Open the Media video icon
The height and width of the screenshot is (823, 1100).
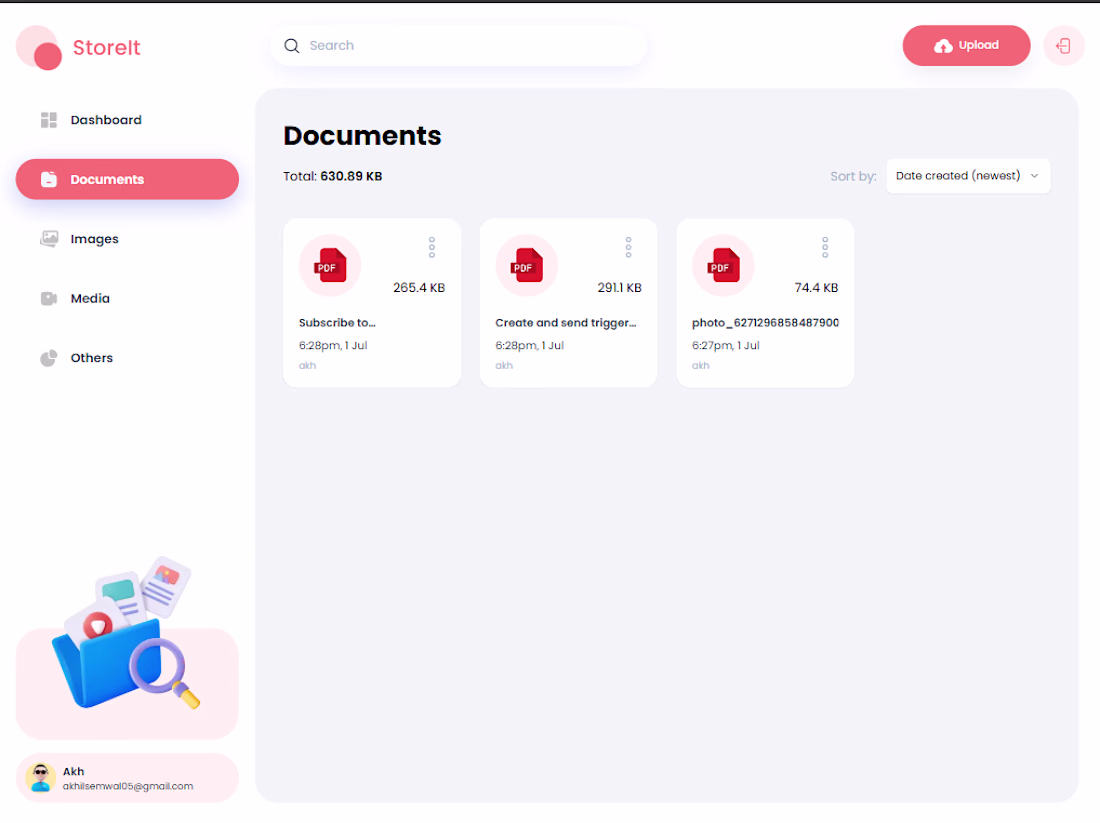[48, 298]
